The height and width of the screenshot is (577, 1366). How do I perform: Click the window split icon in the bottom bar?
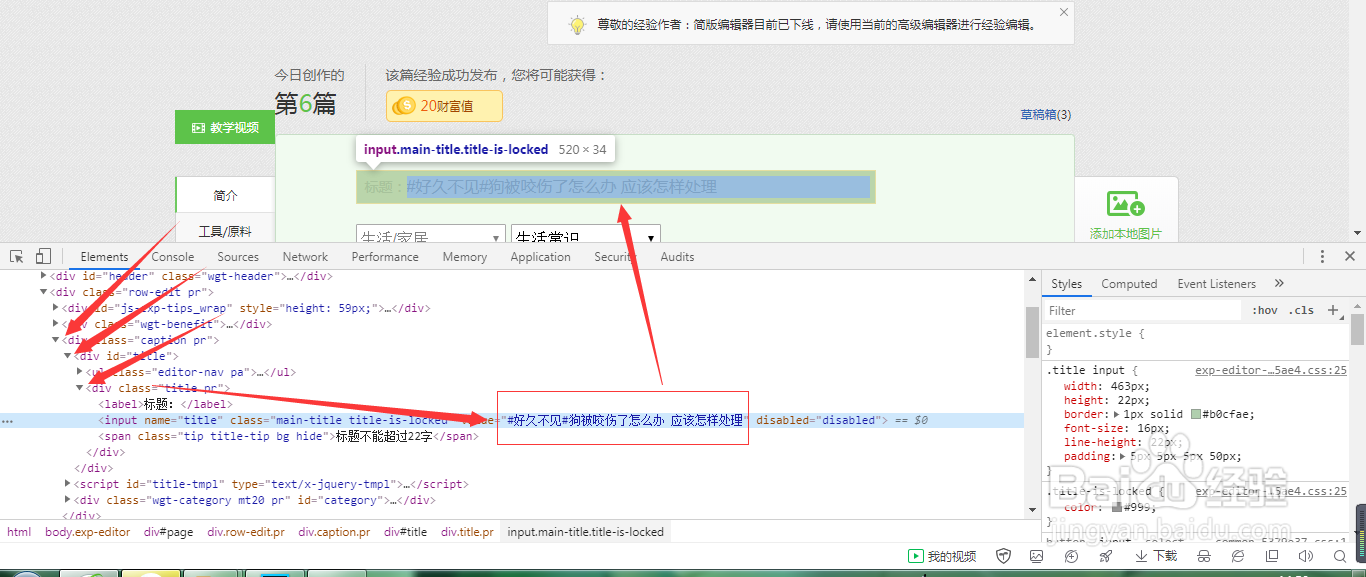1271,556
